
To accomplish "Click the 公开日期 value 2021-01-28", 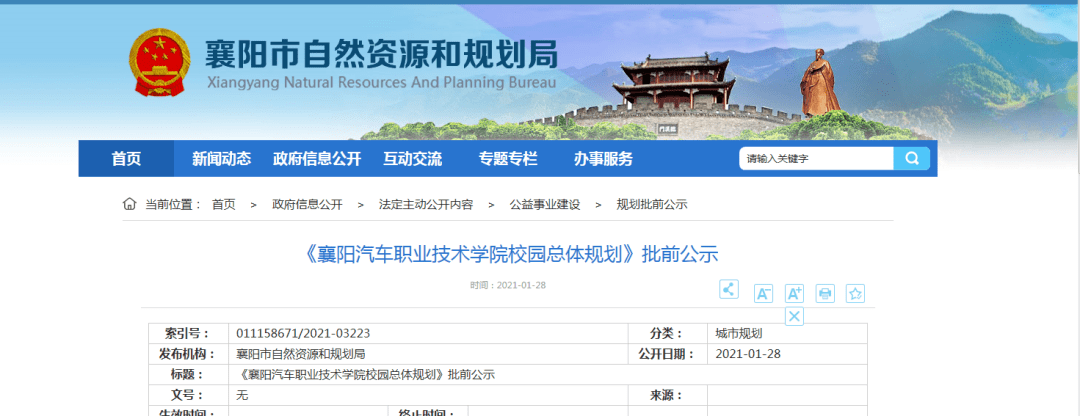I will pyautogui.click(x=748, y=354).
